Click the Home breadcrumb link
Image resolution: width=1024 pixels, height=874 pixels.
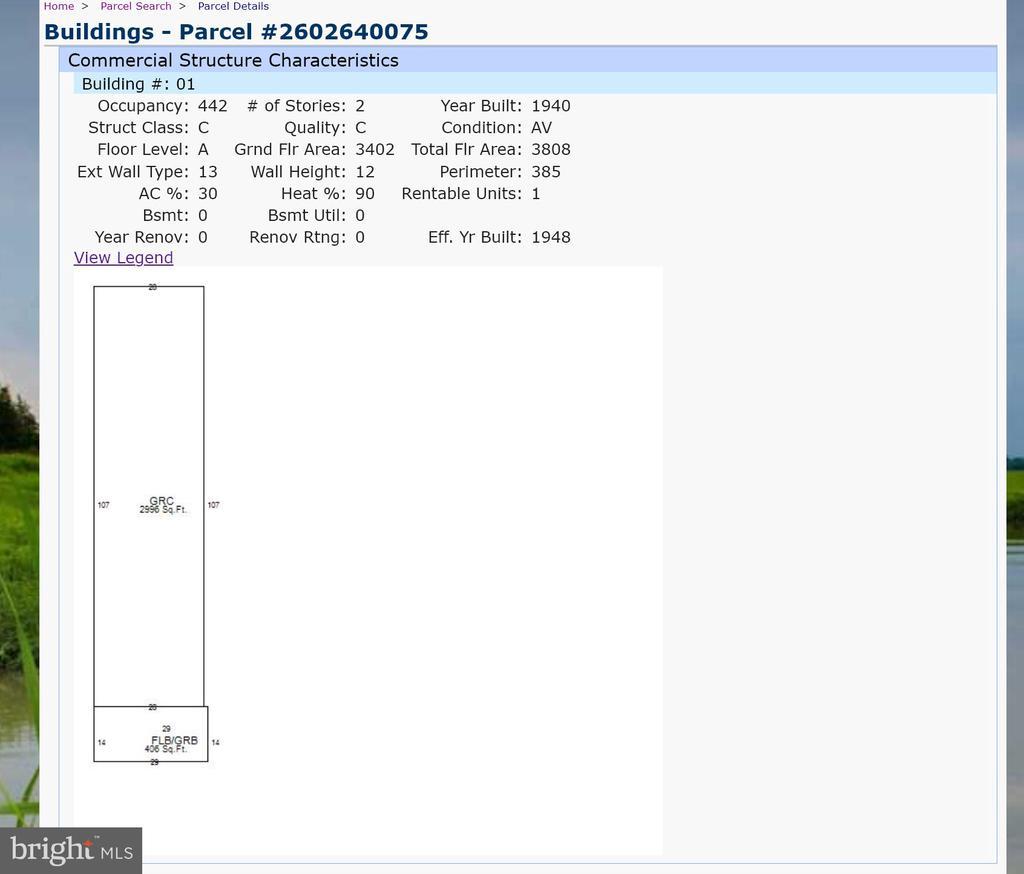tap(58, 6)
